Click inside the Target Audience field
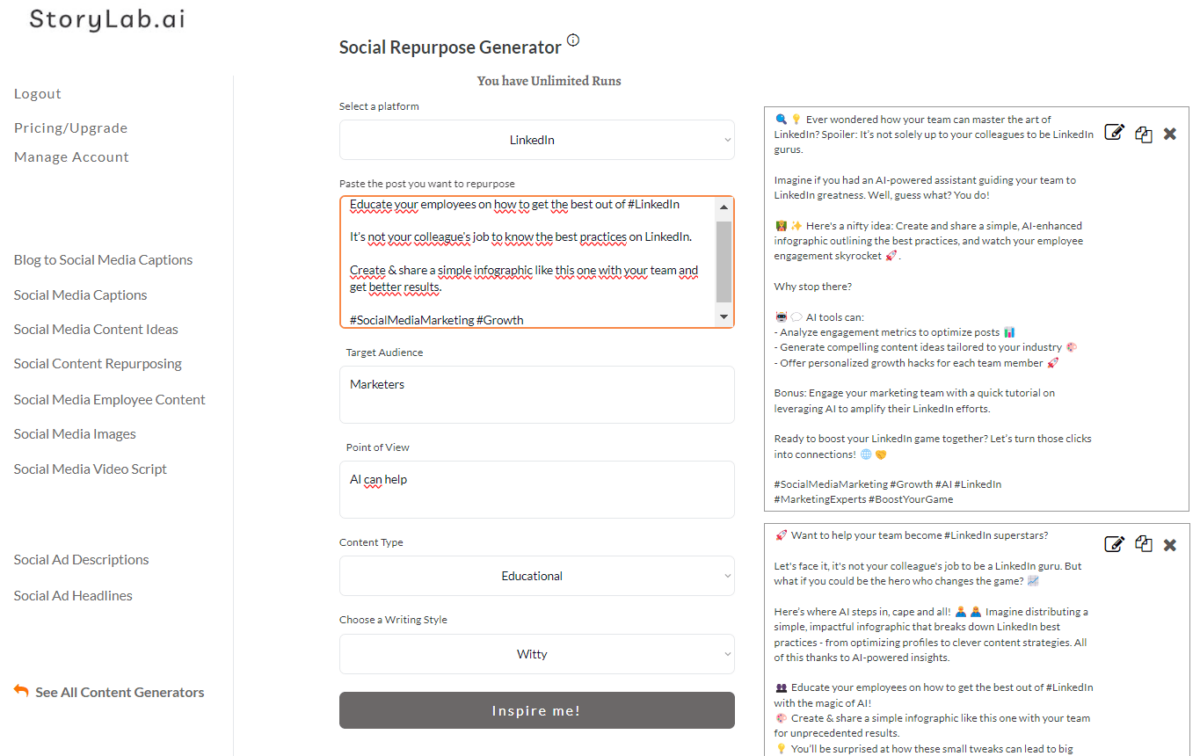 coord(536,394)
